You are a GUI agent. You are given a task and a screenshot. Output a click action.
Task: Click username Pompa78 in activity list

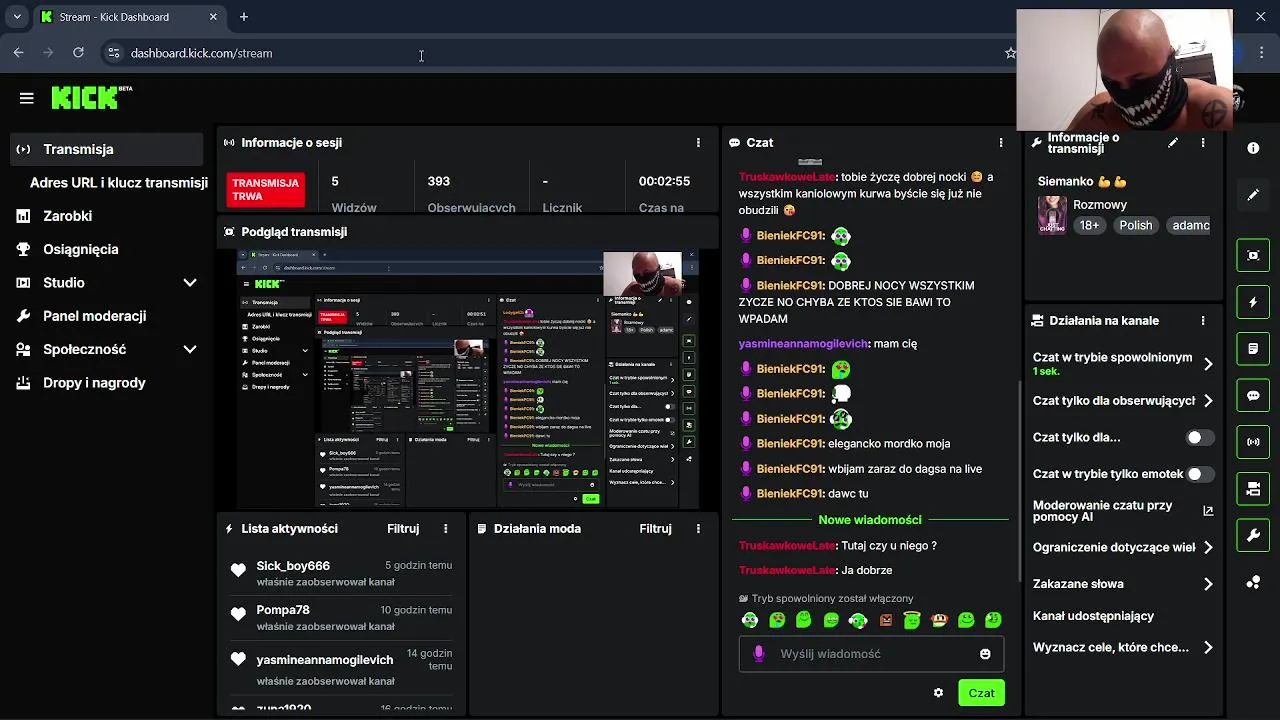pos(283,610)
